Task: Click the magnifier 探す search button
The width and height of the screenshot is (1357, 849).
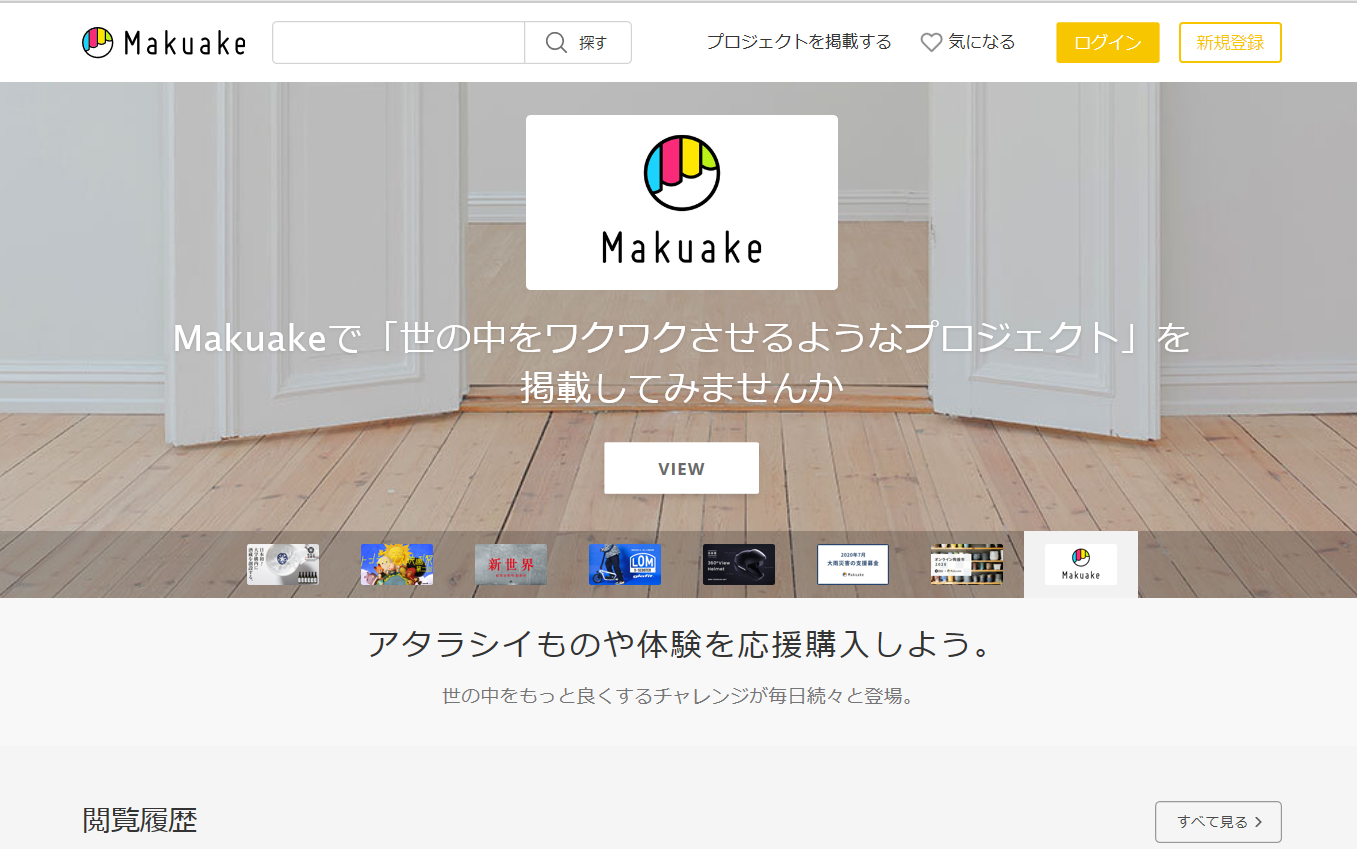Action: coord(578,43)
